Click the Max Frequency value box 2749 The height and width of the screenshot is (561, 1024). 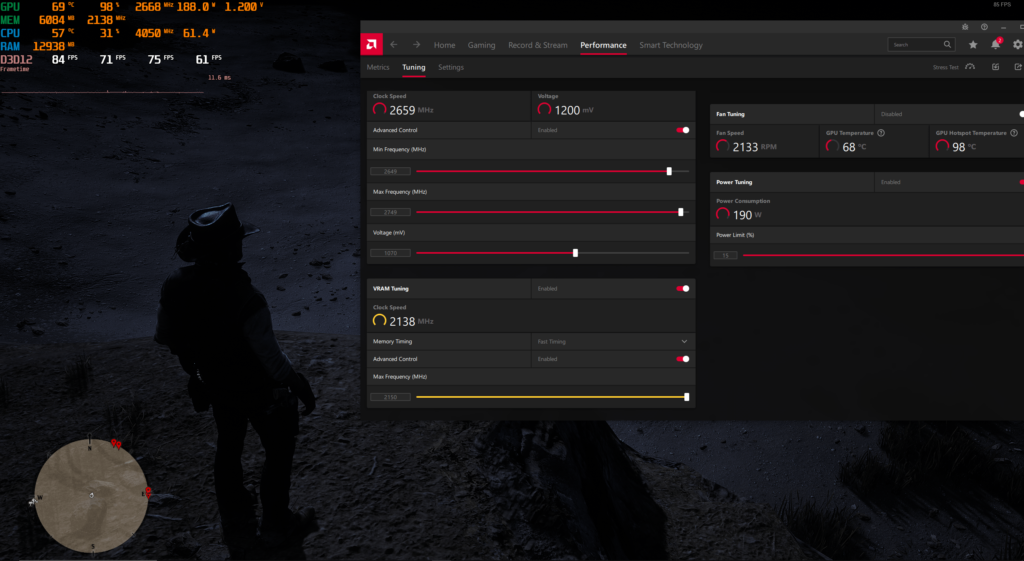click(391, 212)
